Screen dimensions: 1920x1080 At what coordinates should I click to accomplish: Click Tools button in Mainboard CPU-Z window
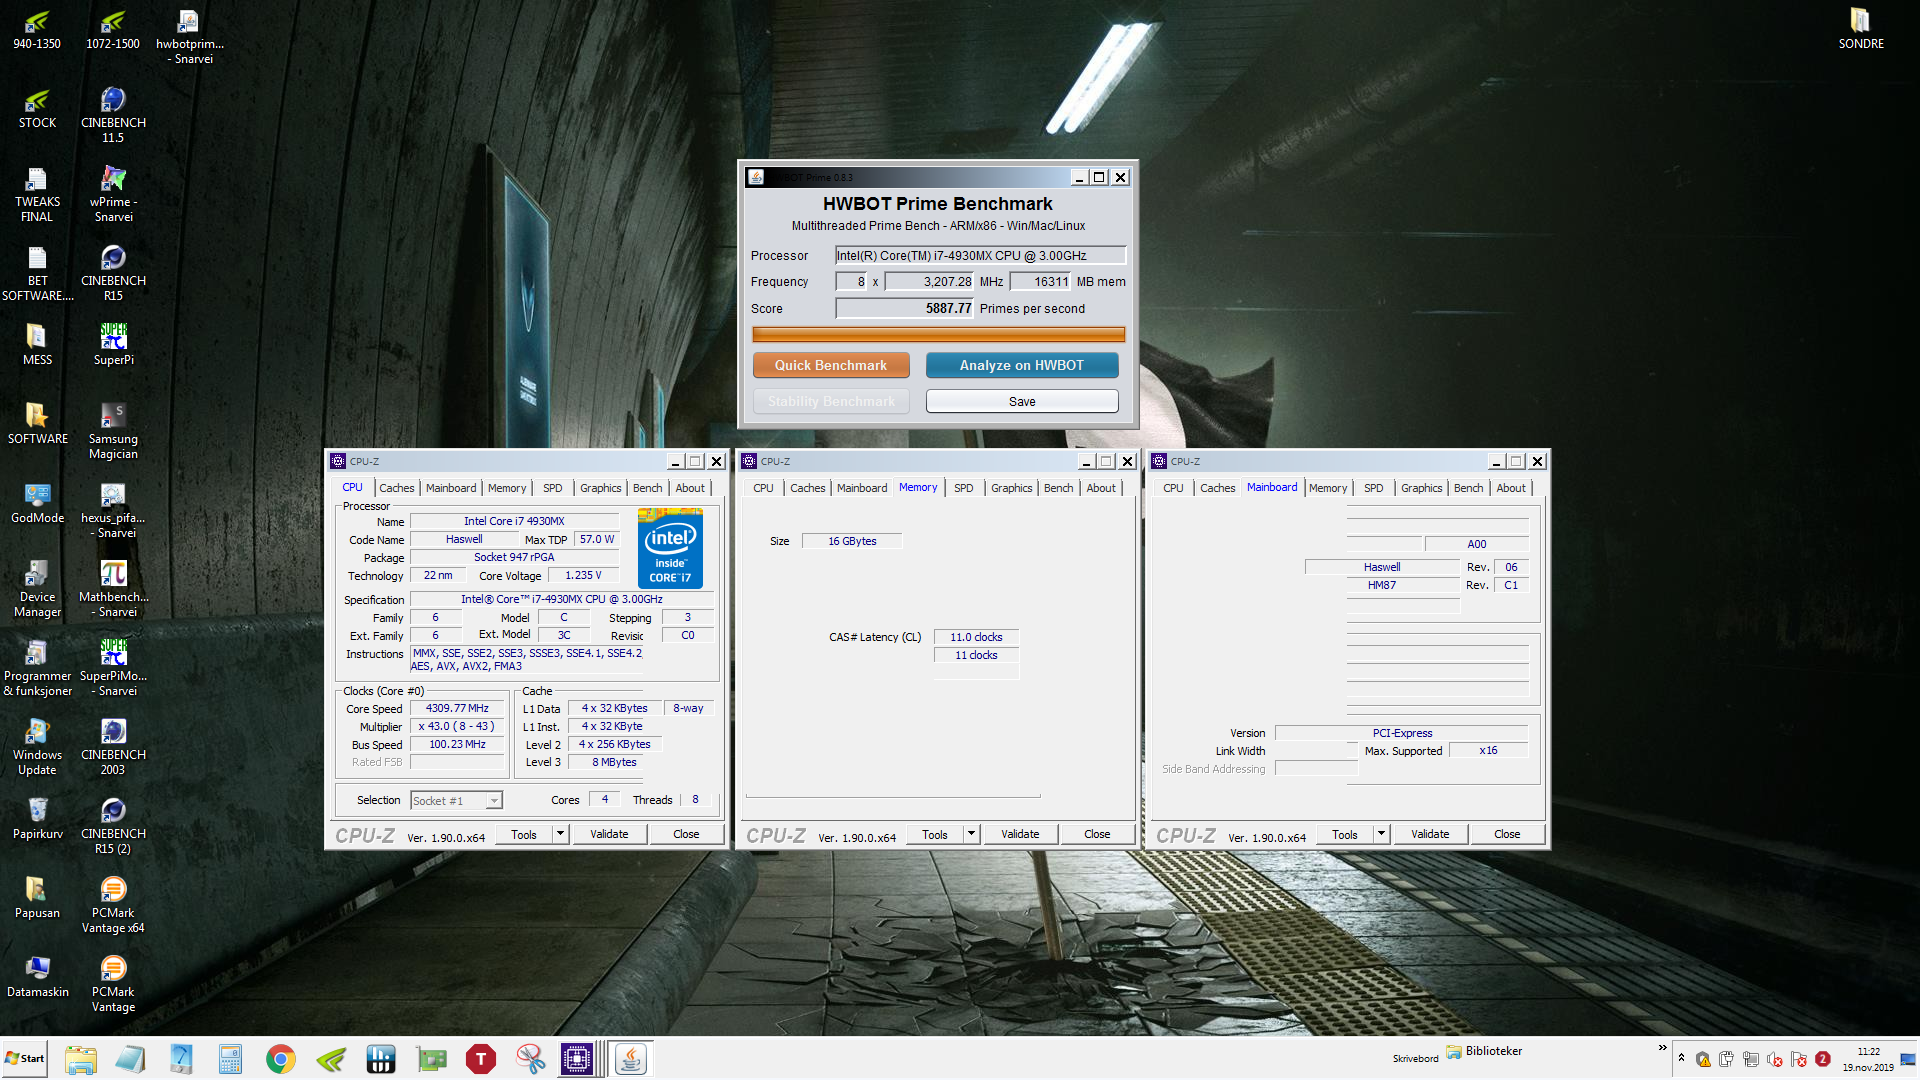point(1345,834)
